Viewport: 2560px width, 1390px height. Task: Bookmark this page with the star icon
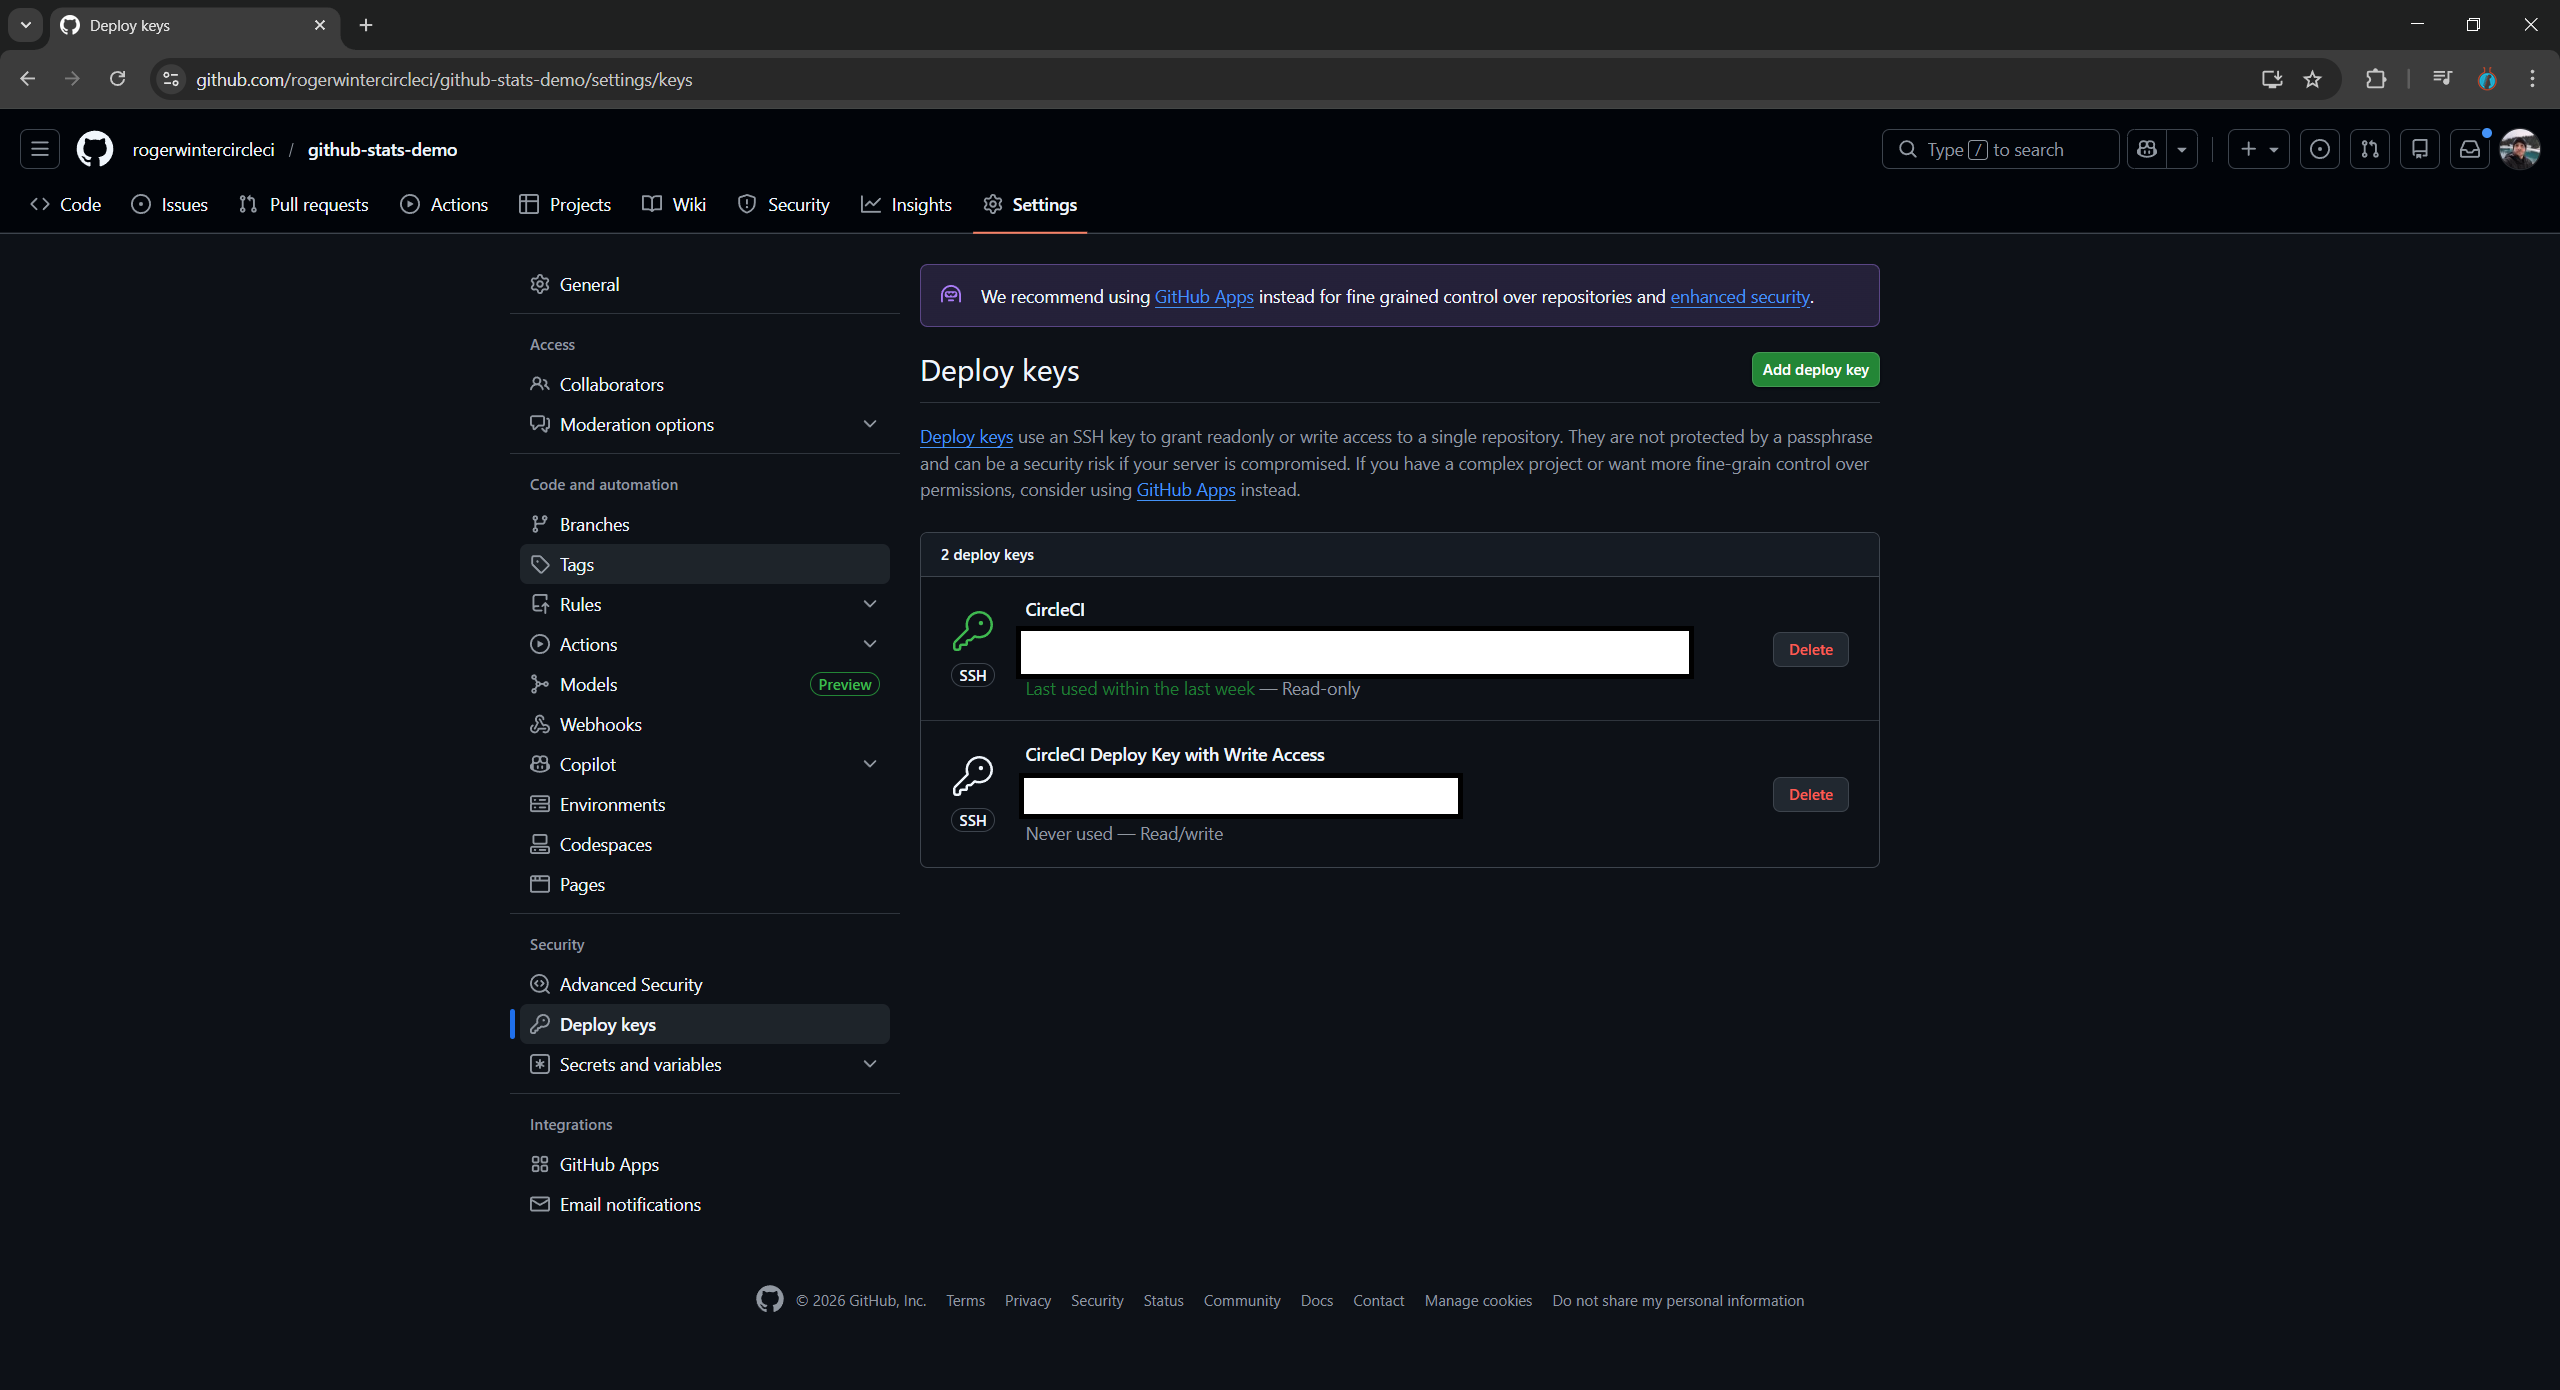[x=2313, y=79]
